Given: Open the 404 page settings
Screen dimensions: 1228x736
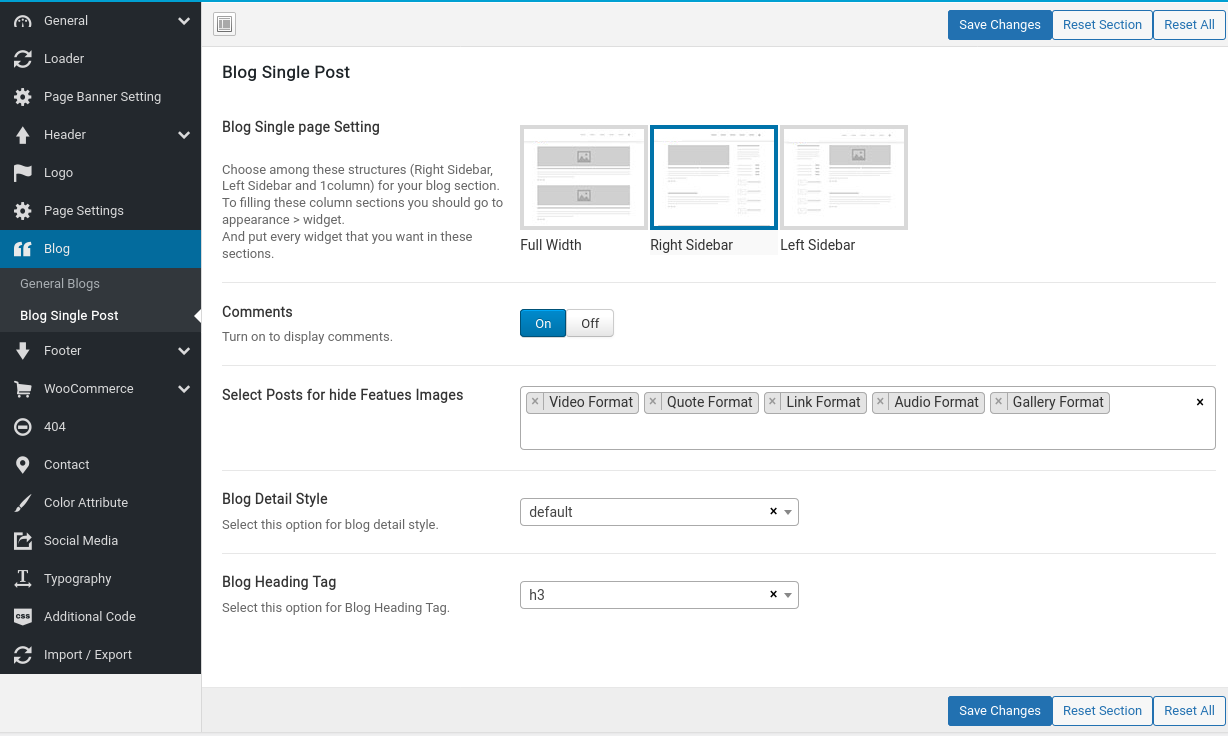Looking at the screenshot, I should pyautogui.click(x=100, y=427).
